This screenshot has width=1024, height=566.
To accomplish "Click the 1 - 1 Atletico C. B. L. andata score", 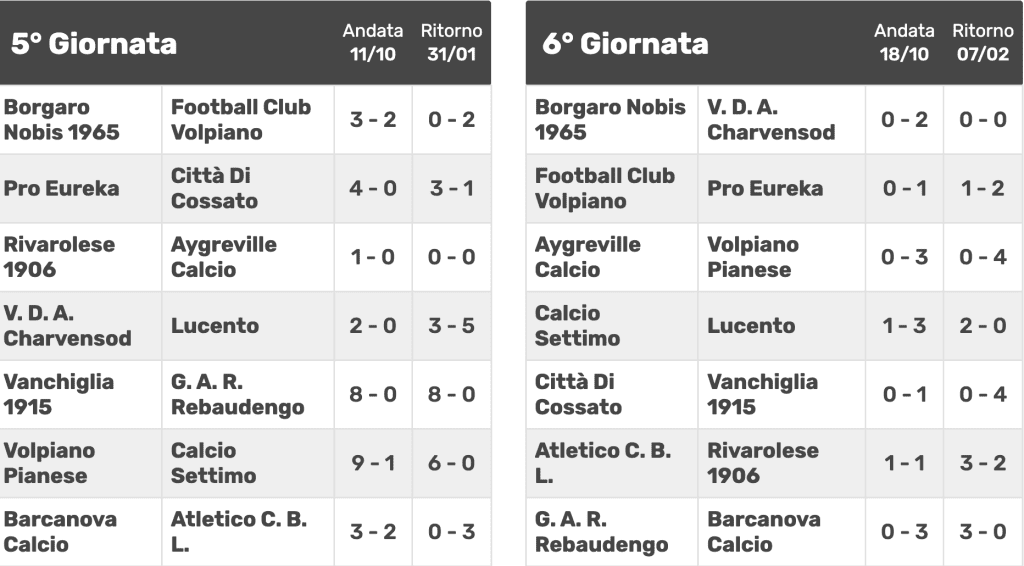I will coord(904,463).
